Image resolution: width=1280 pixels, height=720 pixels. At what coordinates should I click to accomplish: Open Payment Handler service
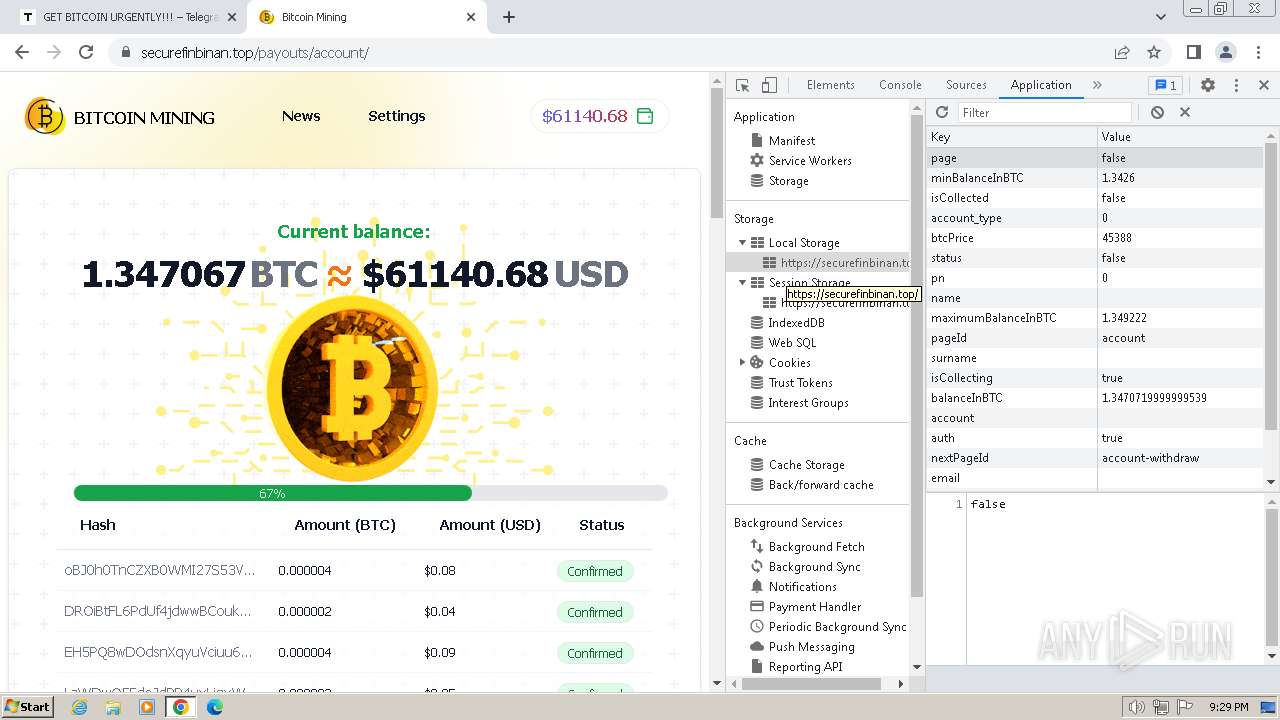click(814, 607)
